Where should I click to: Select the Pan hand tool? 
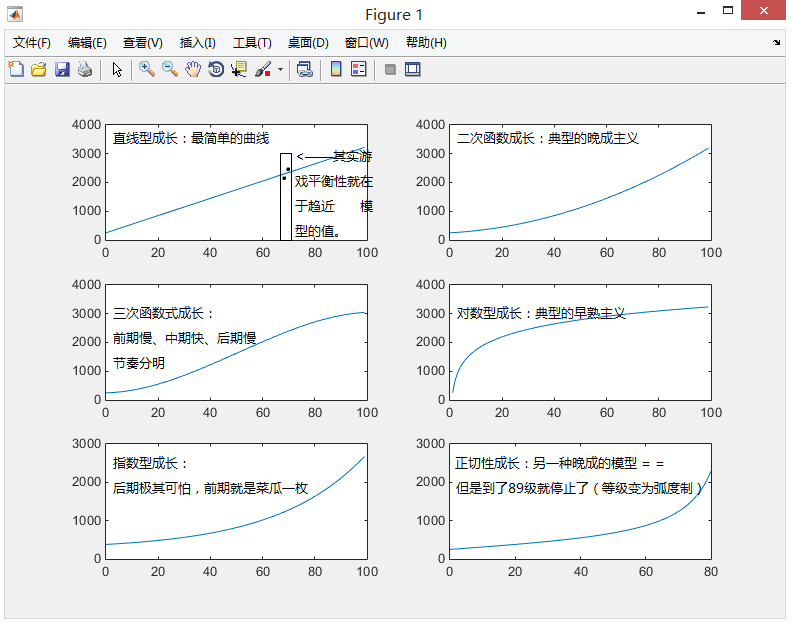coord(193,69)
